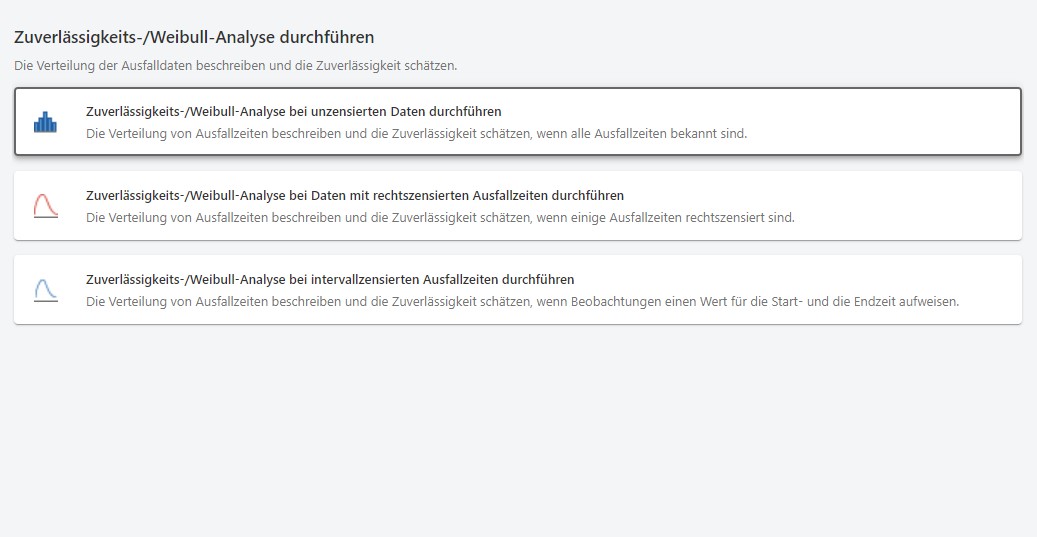
Task: Click the blue histogram icon for uncensored data
Action: click(45, 122)
